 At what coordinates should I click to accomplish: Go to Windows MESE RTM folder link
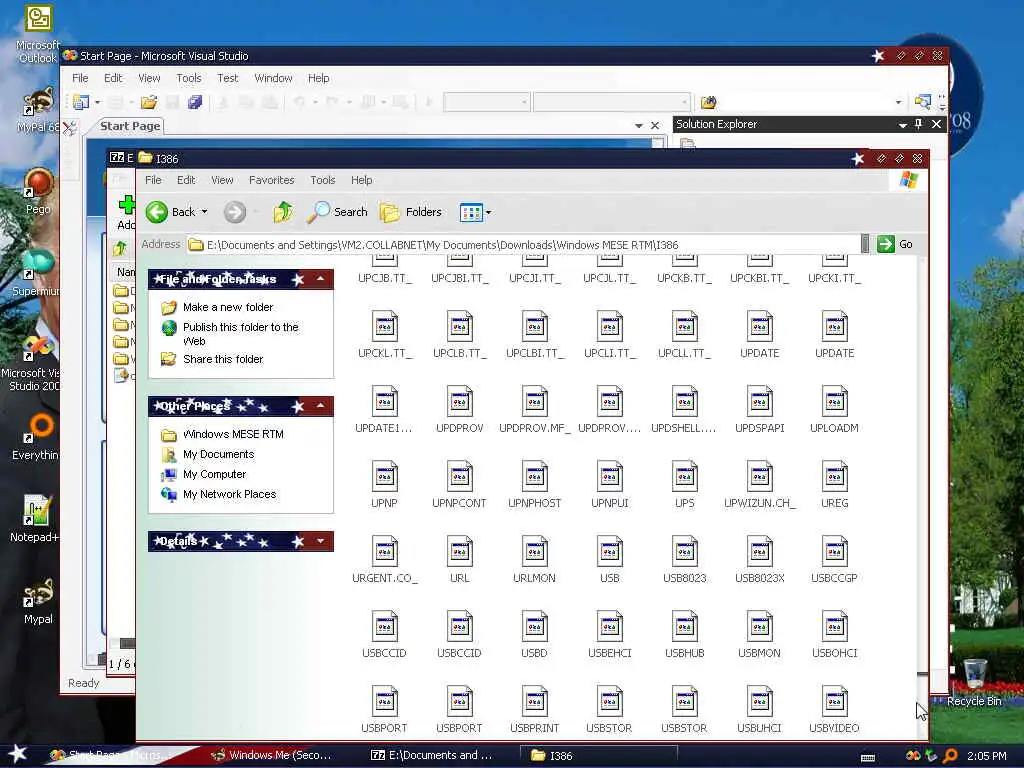pyautogui.click(x=233, y=434)
